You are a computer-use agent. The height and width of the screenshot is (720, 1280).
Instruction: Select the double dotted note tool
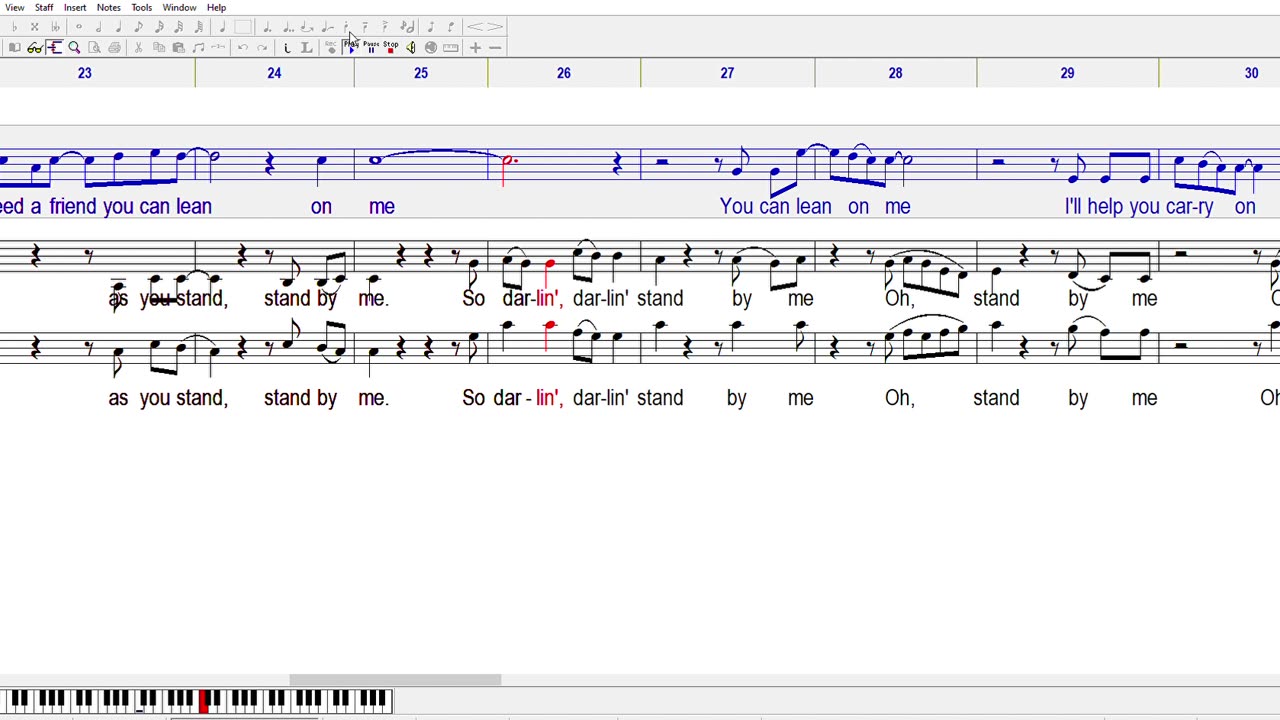click(288, 27)
